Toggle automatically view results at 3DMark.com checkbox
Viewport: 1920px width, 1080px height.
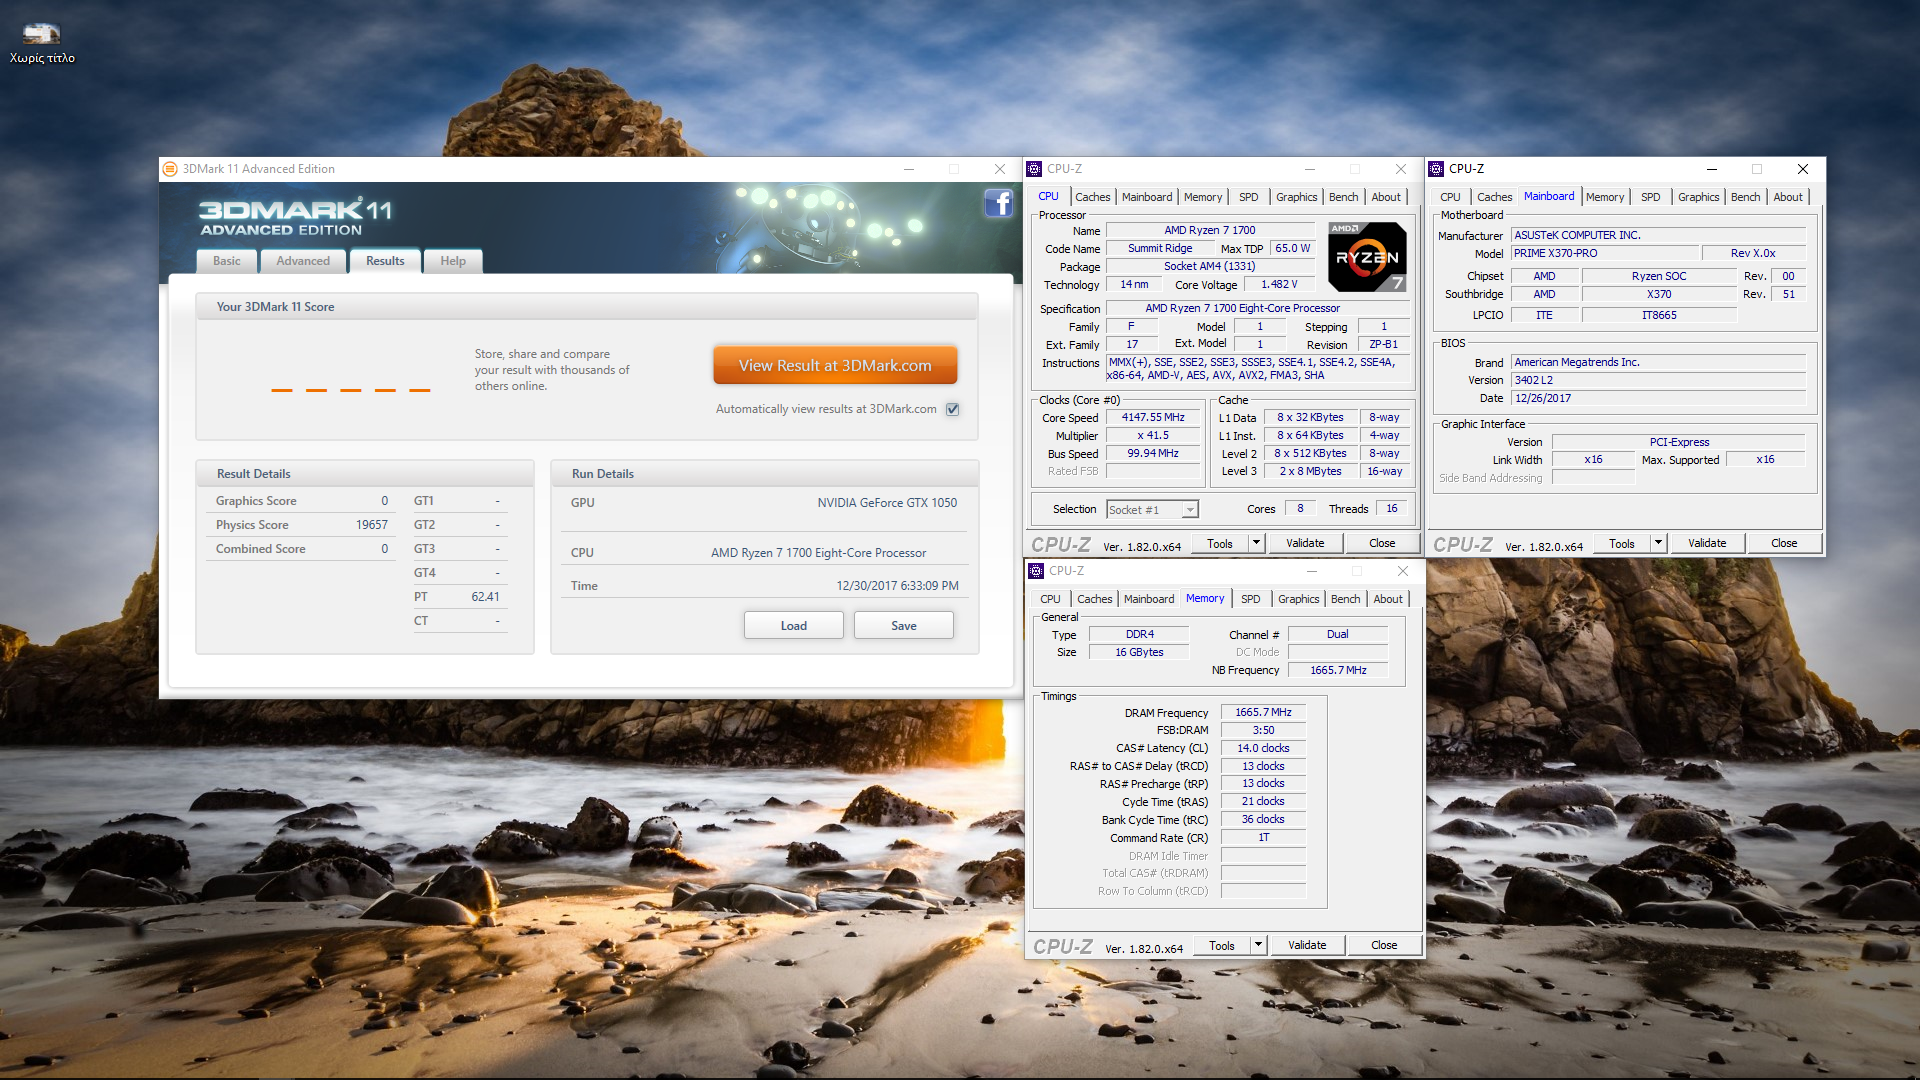tap(953, 409)
